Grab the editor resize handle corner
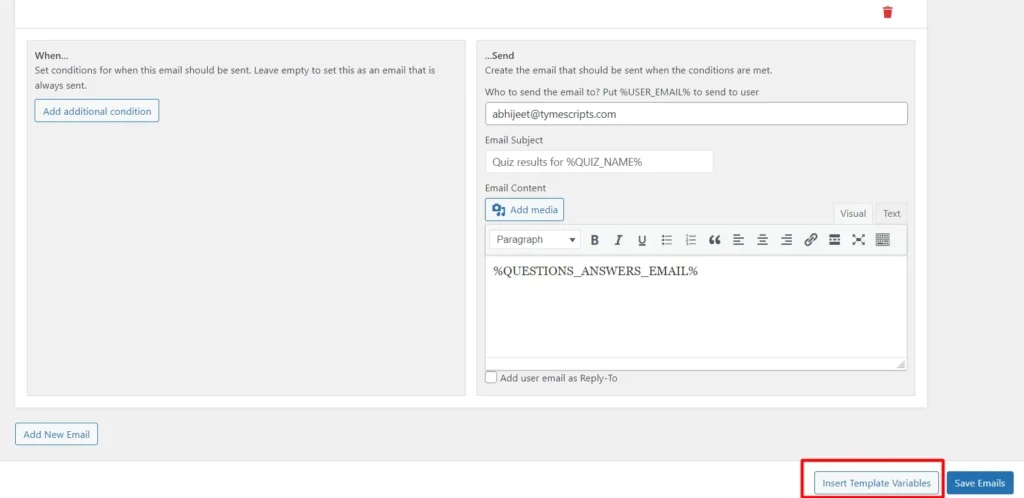The height and width of the screenshot is (498, 1024). pos(901,365)
